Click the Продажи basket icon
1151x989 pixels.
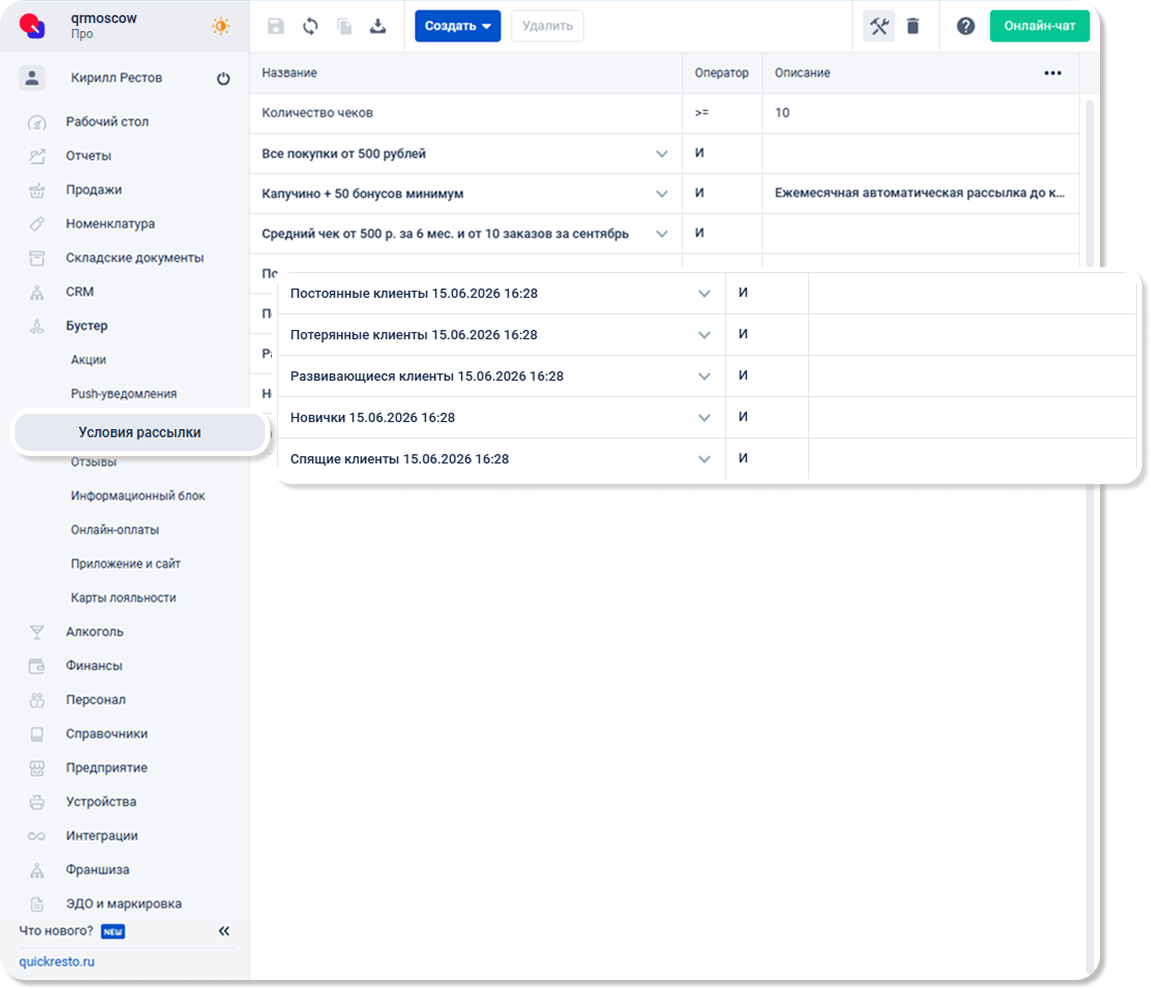(37, 190)
